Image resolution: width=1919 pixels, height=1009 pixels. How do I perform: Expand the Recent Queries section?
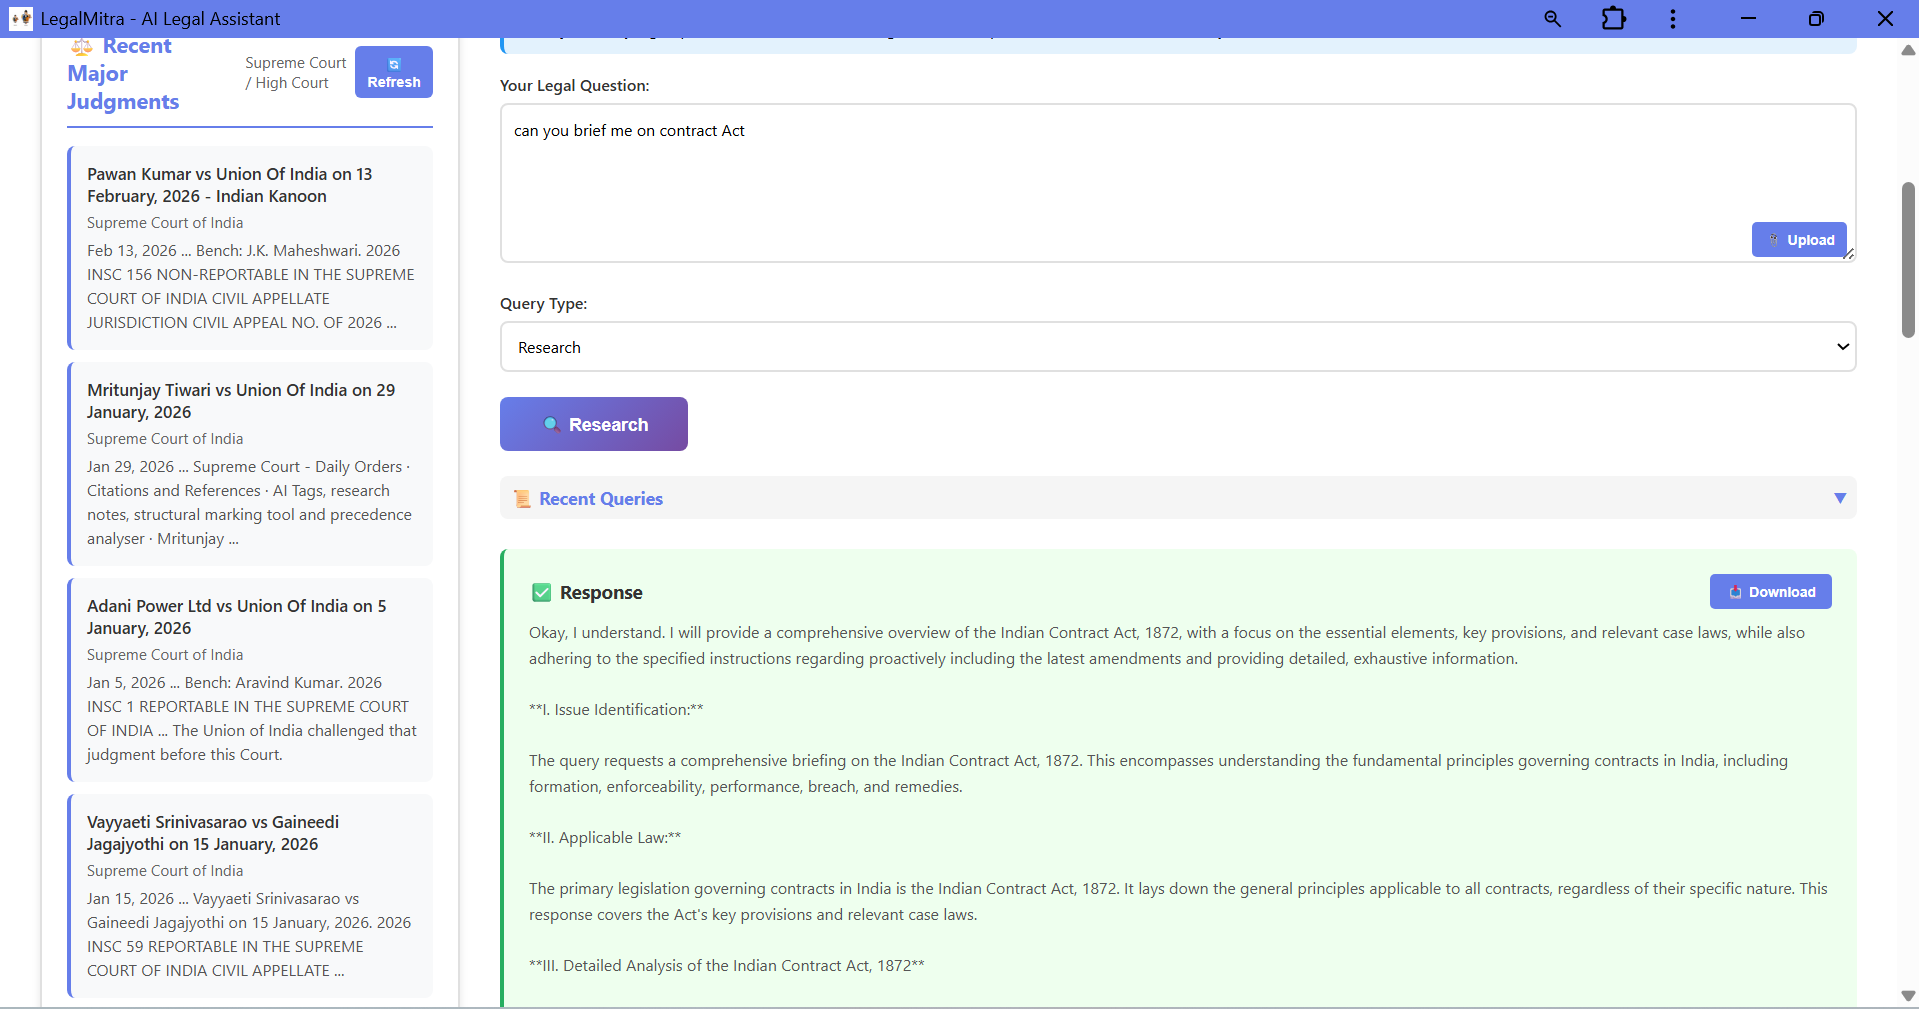click(601, 499)
